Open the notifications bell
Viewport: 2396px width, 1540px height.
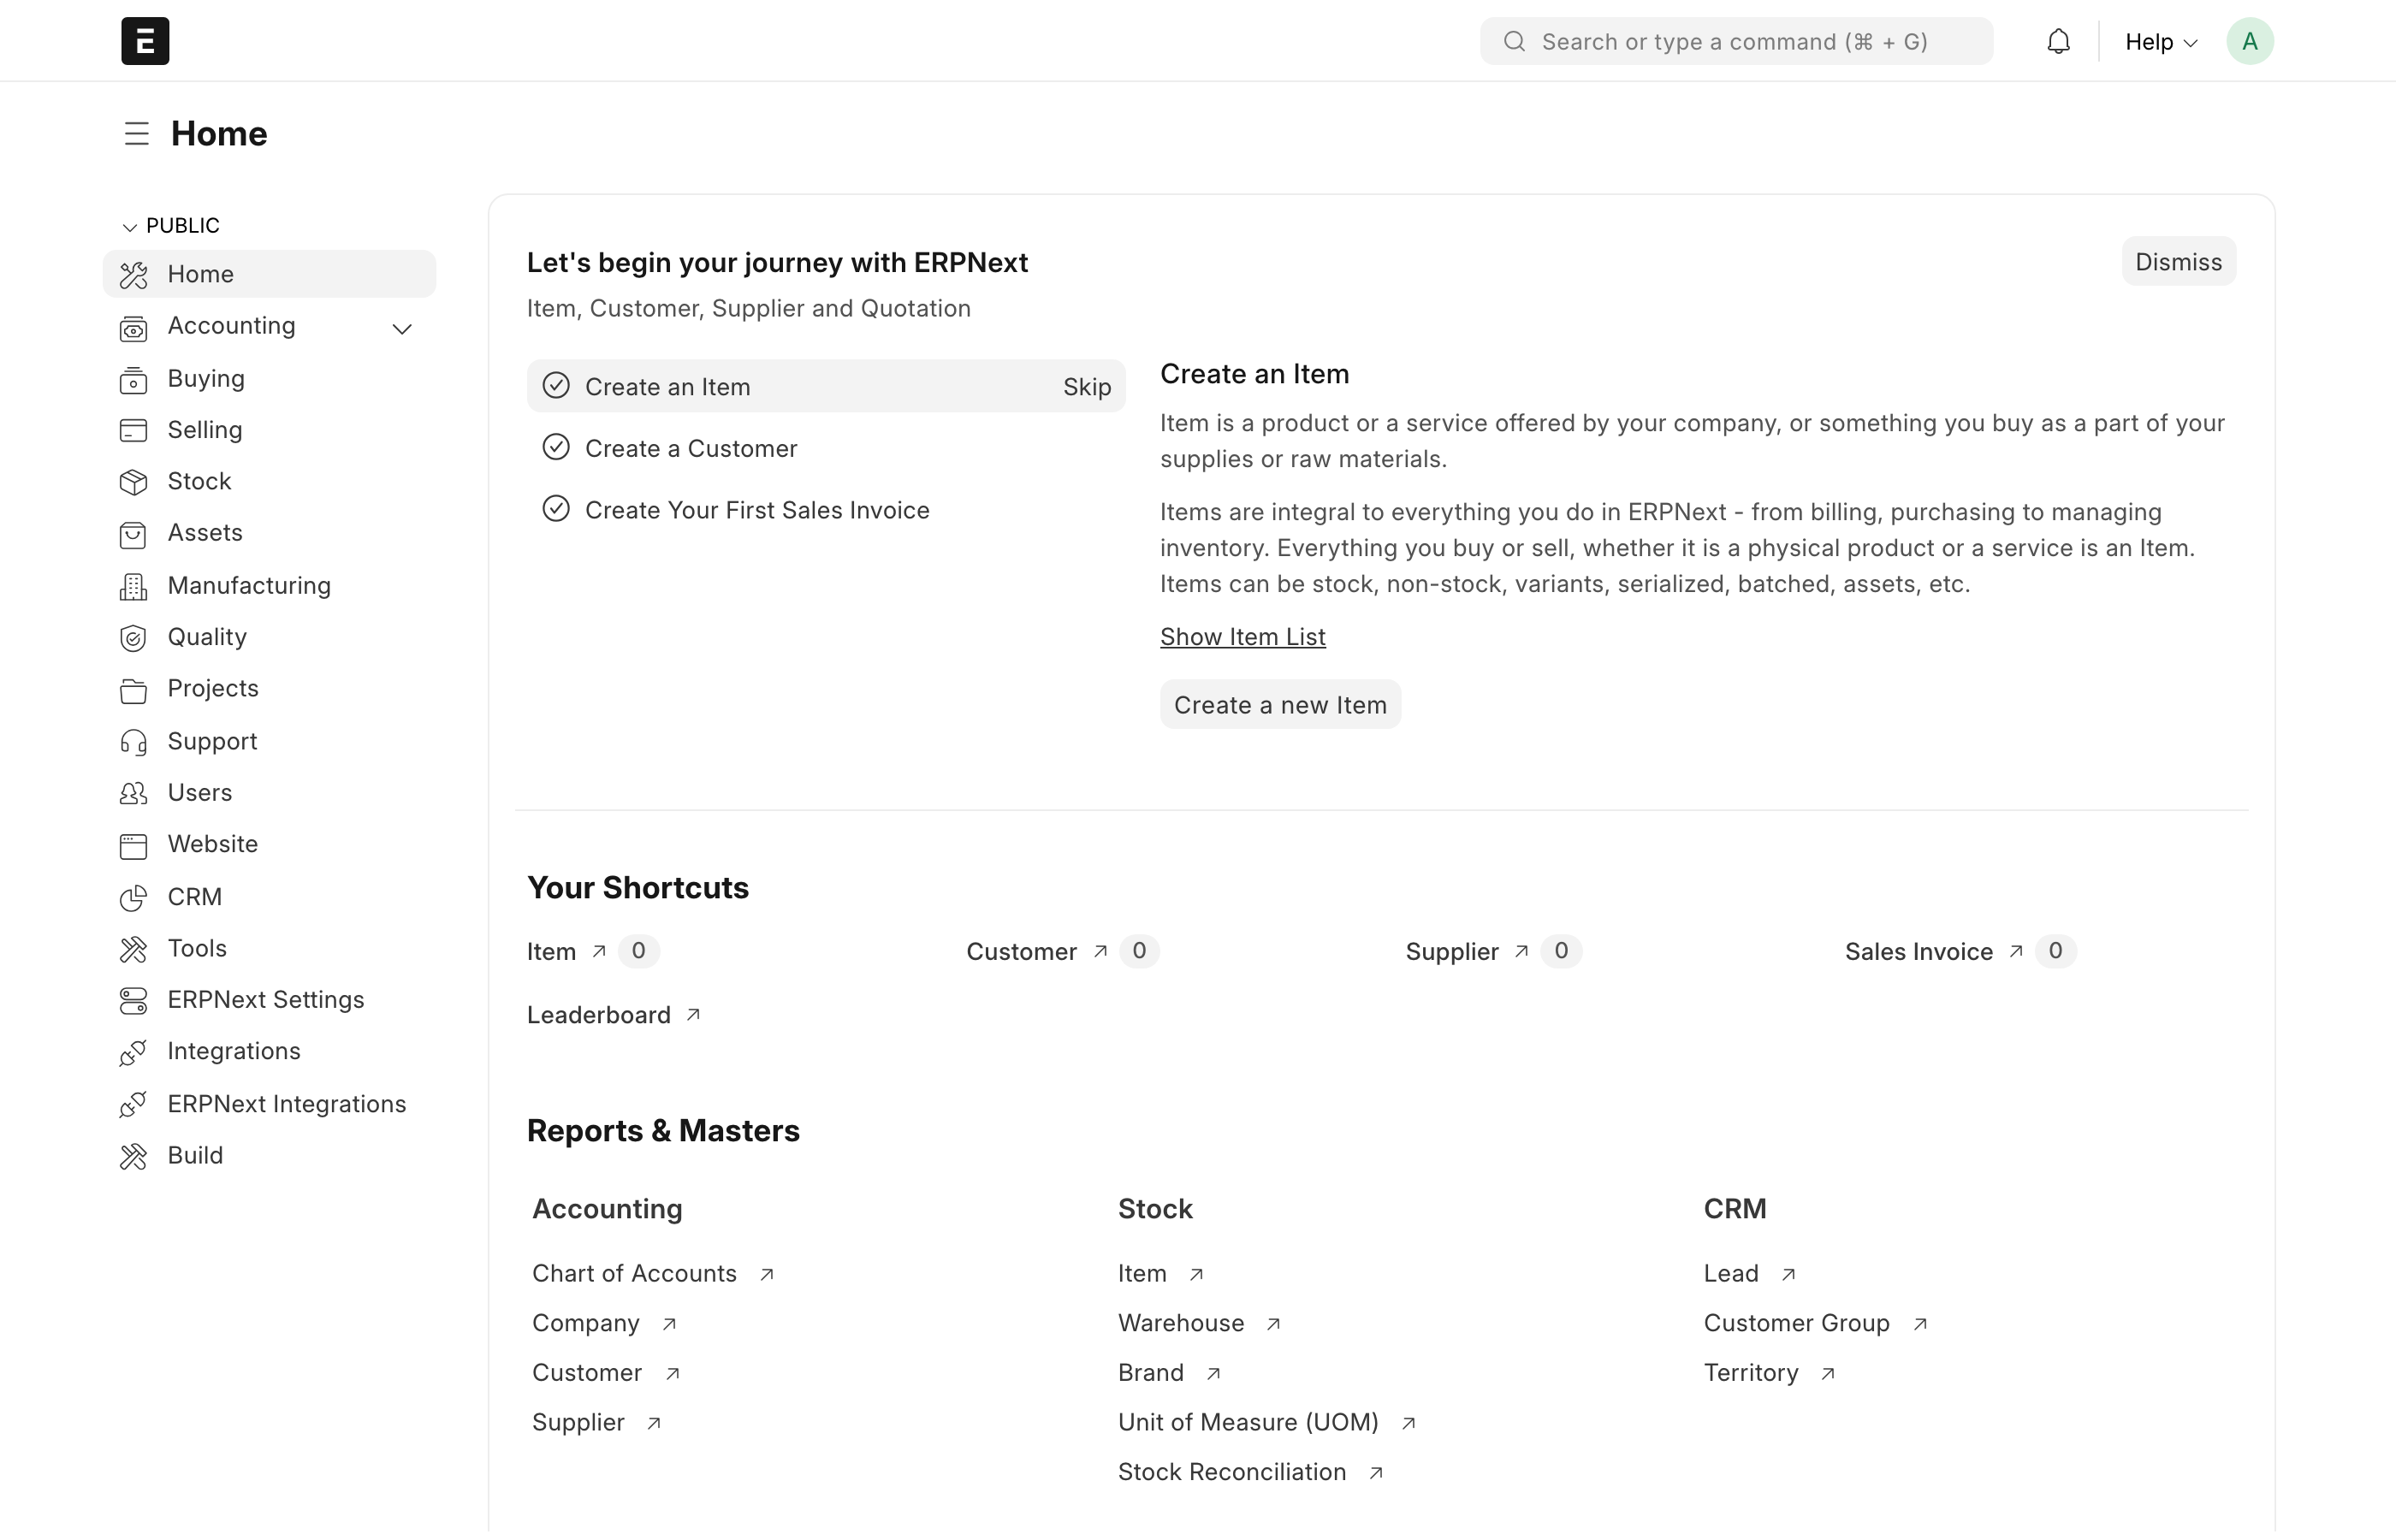2058,41
